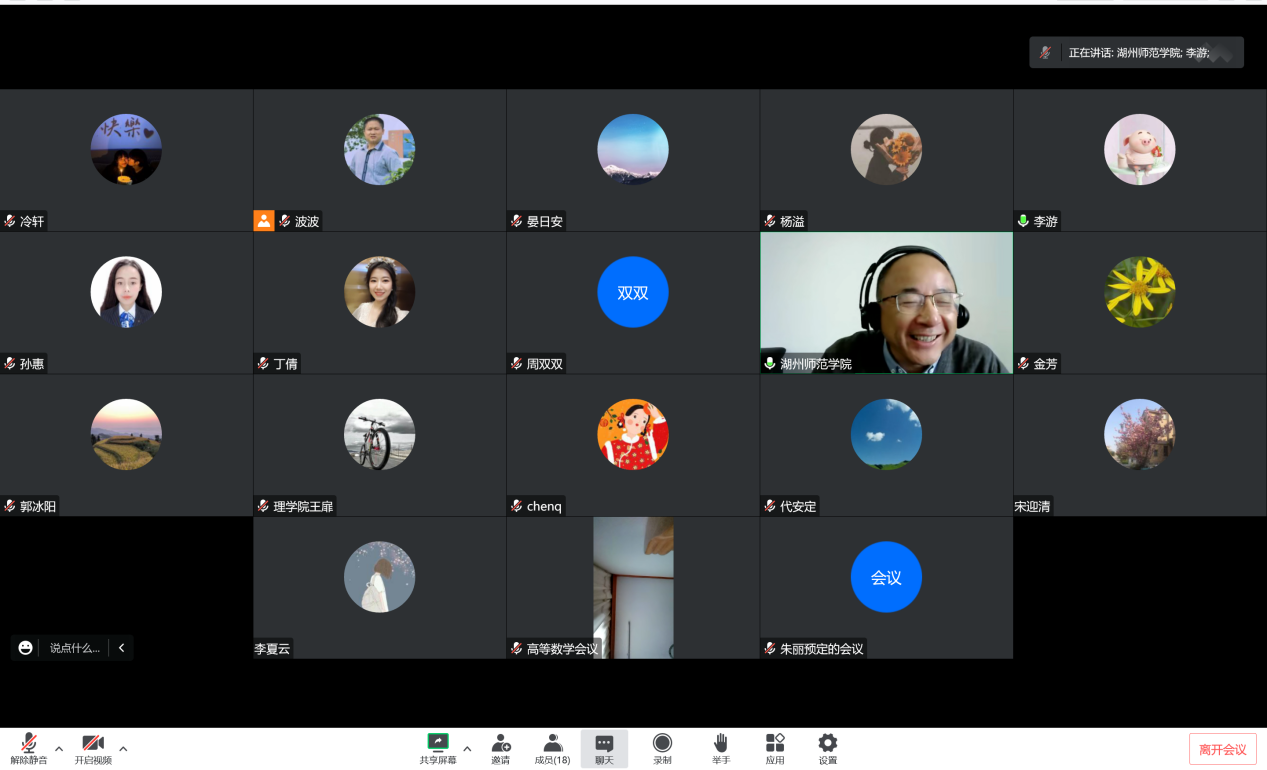Select the 周双双 participant tile

click(x=632, y=303)
